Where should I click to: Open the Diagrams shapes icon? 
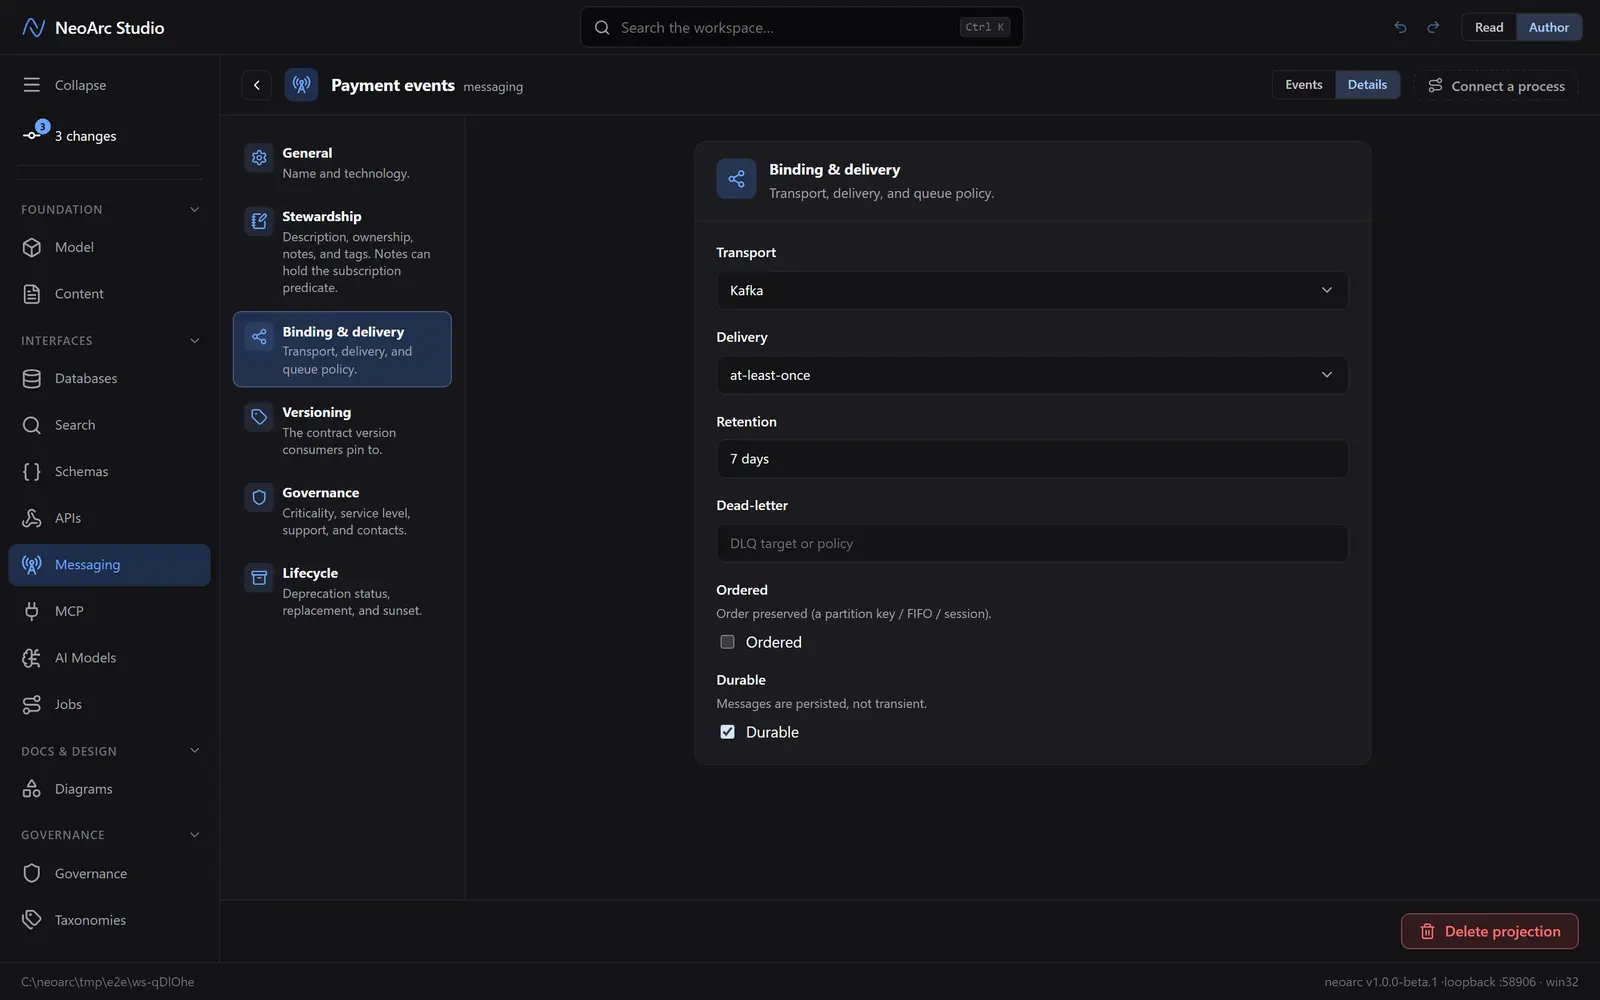point(32,789)
